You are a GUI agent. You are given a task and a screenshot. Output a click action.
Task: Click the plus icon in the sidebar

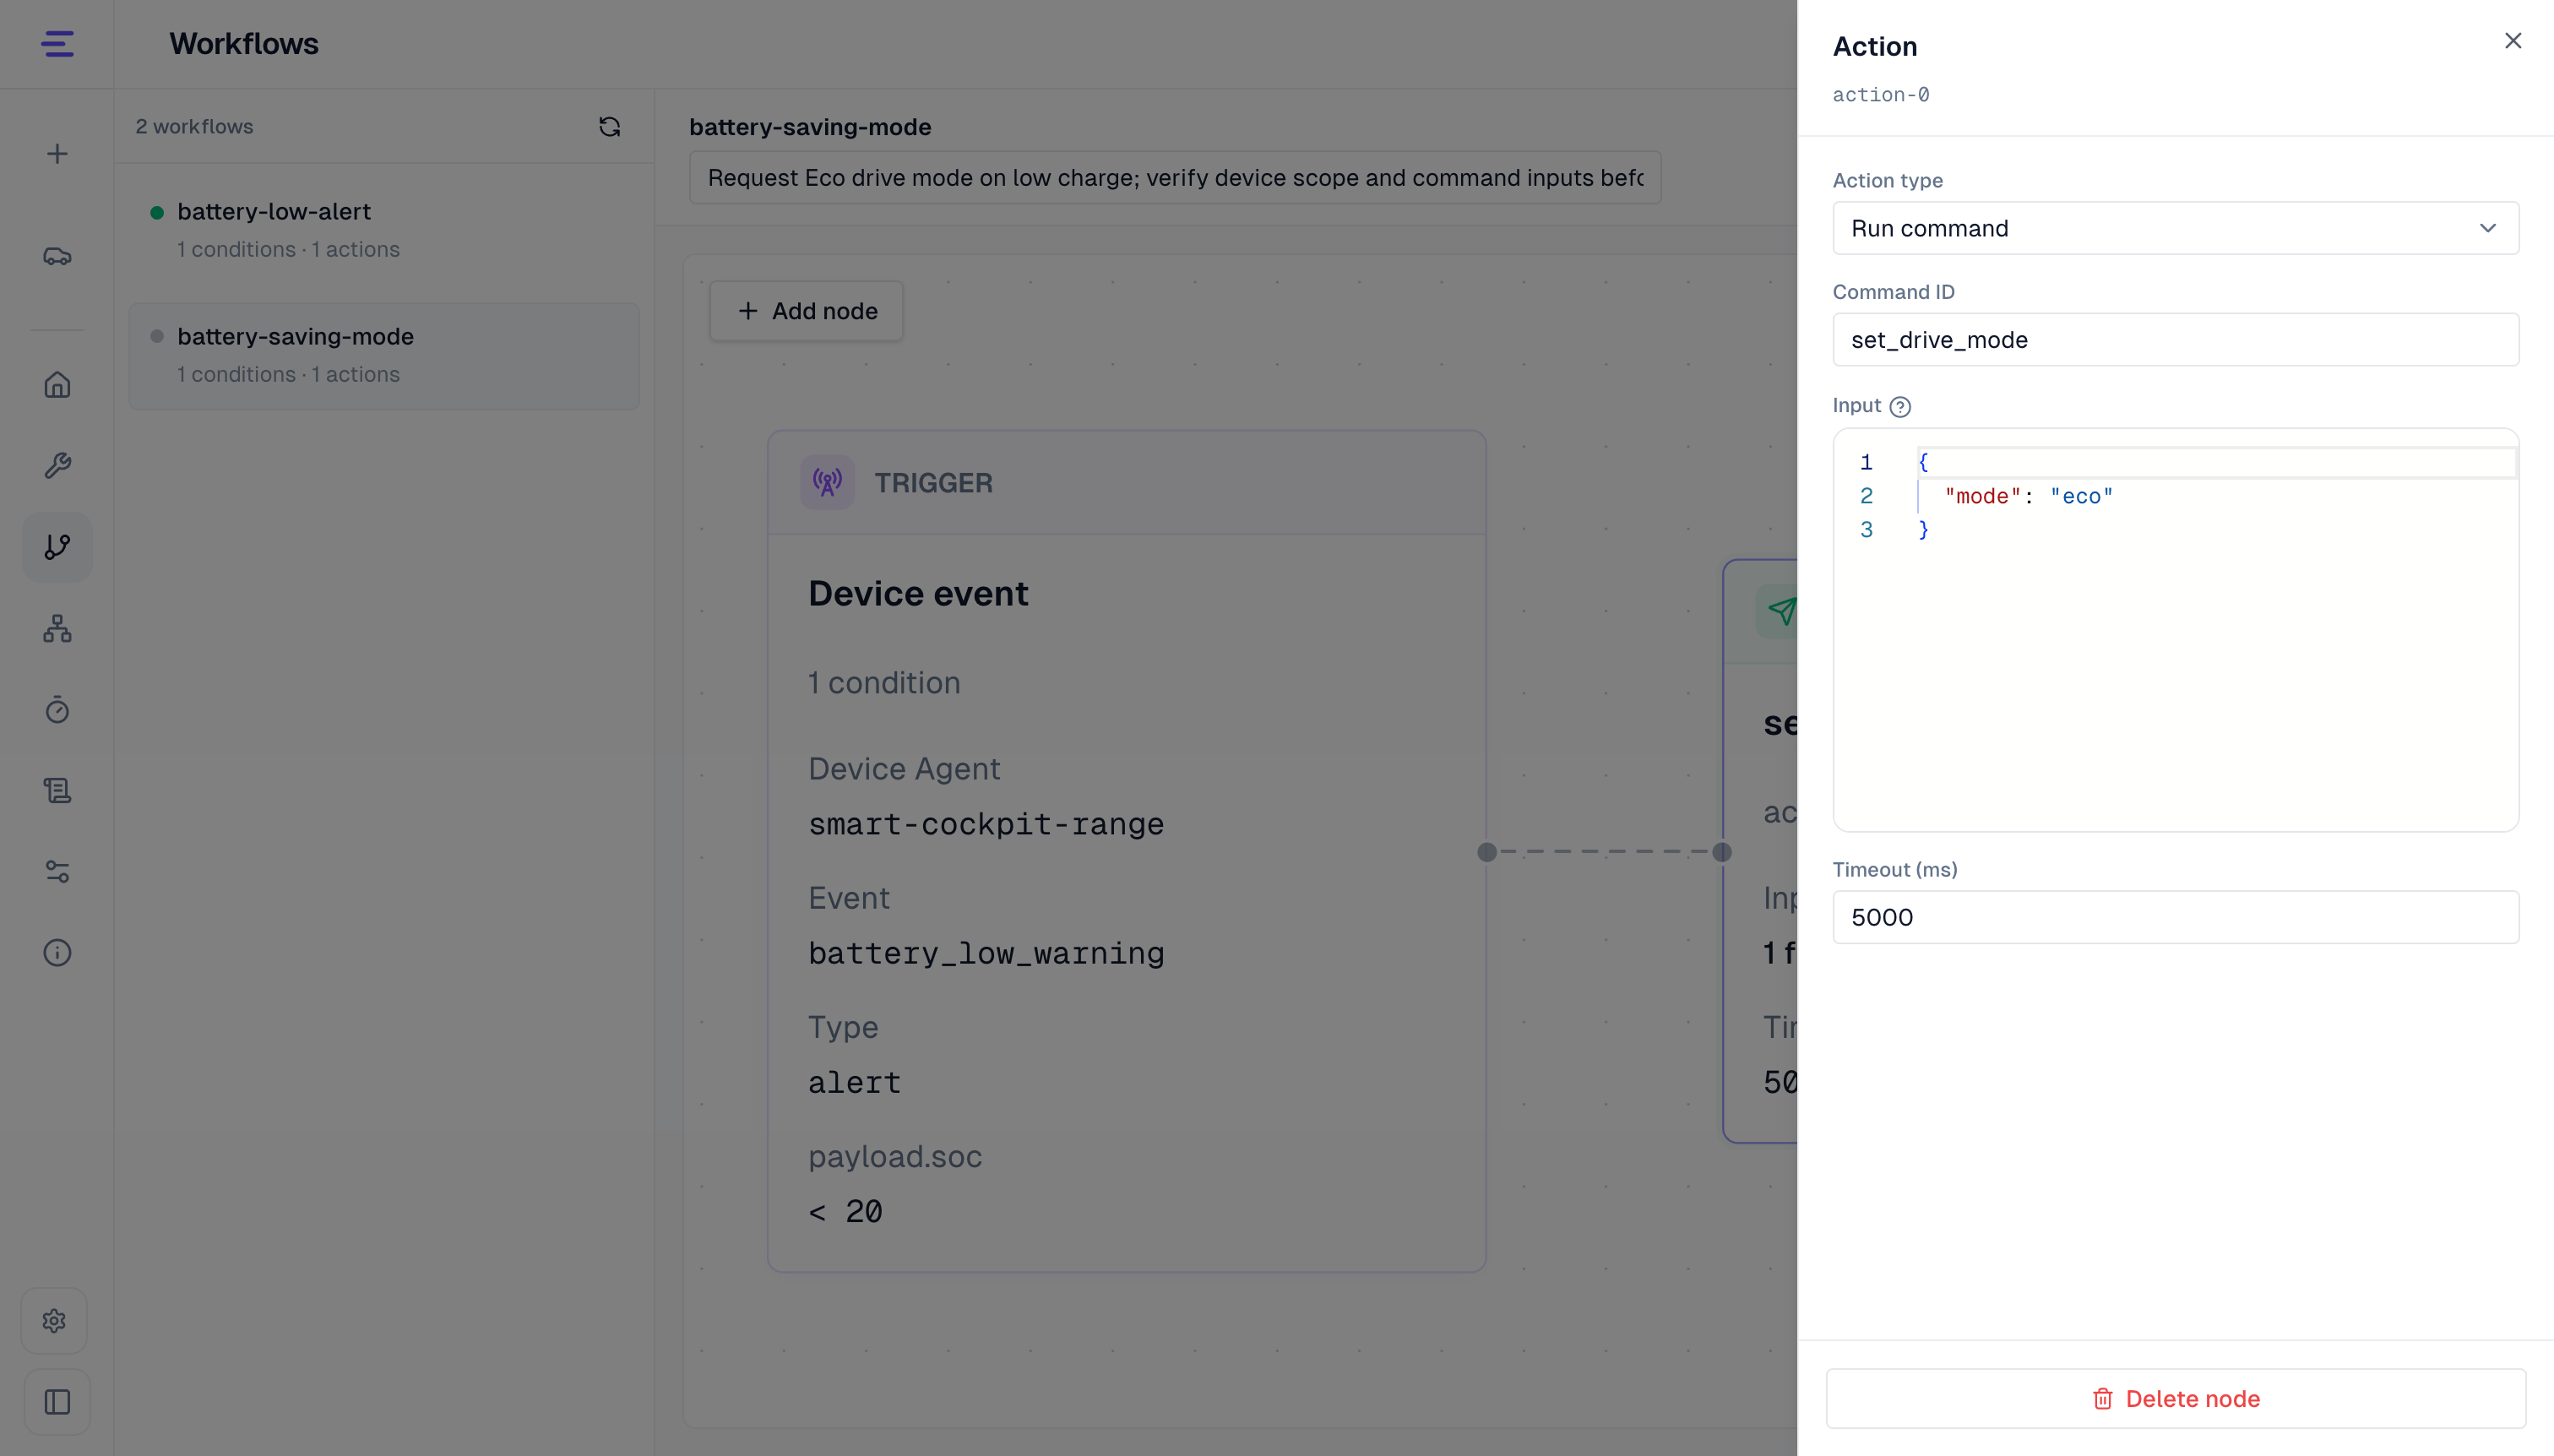pyautogui.click(x=57, y=154)
